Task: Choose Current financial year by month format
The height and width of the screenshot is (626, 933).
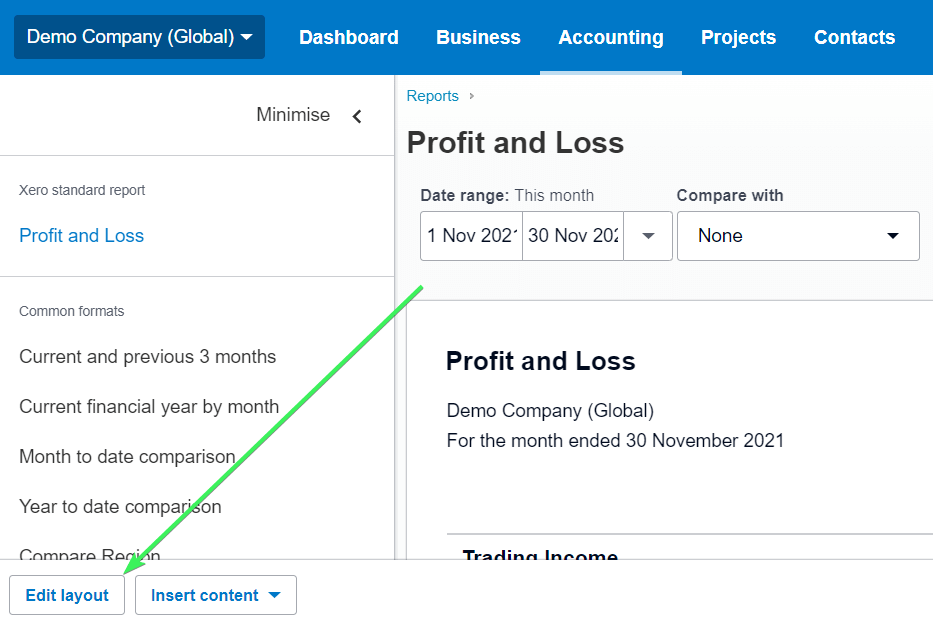Action: click(x=149, y=406)
